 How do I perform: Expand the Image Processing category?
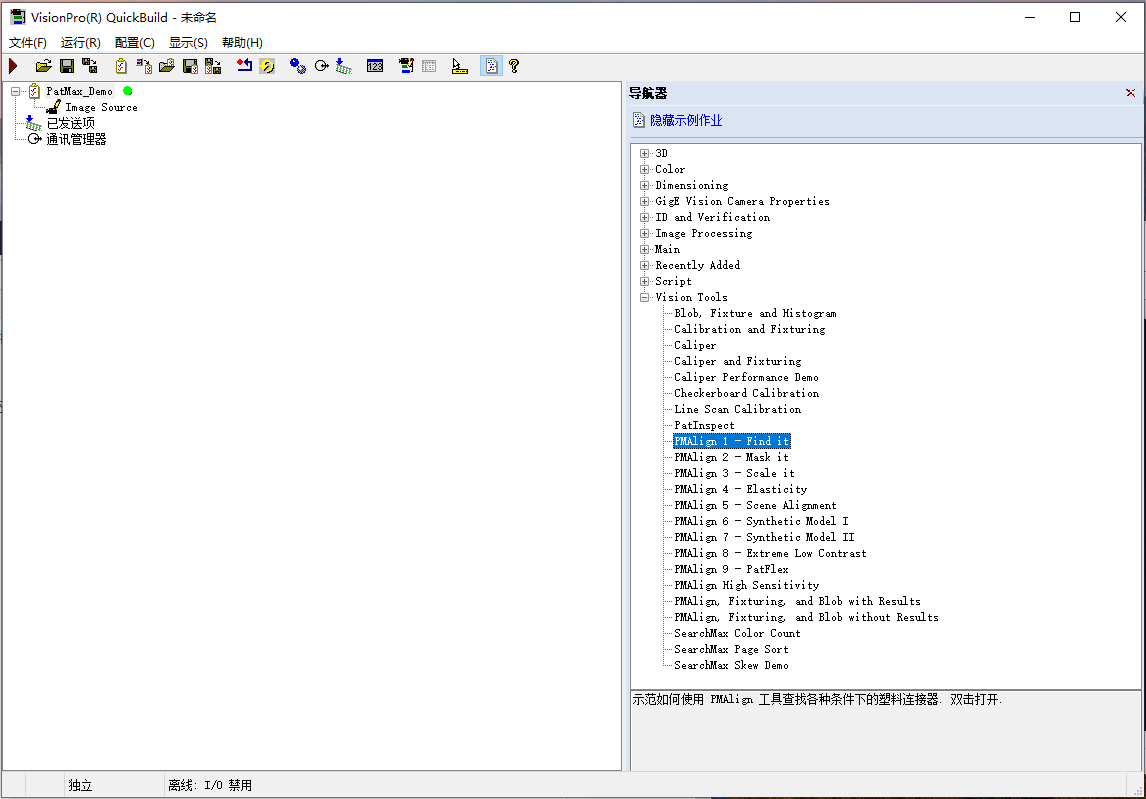[643, 233]
